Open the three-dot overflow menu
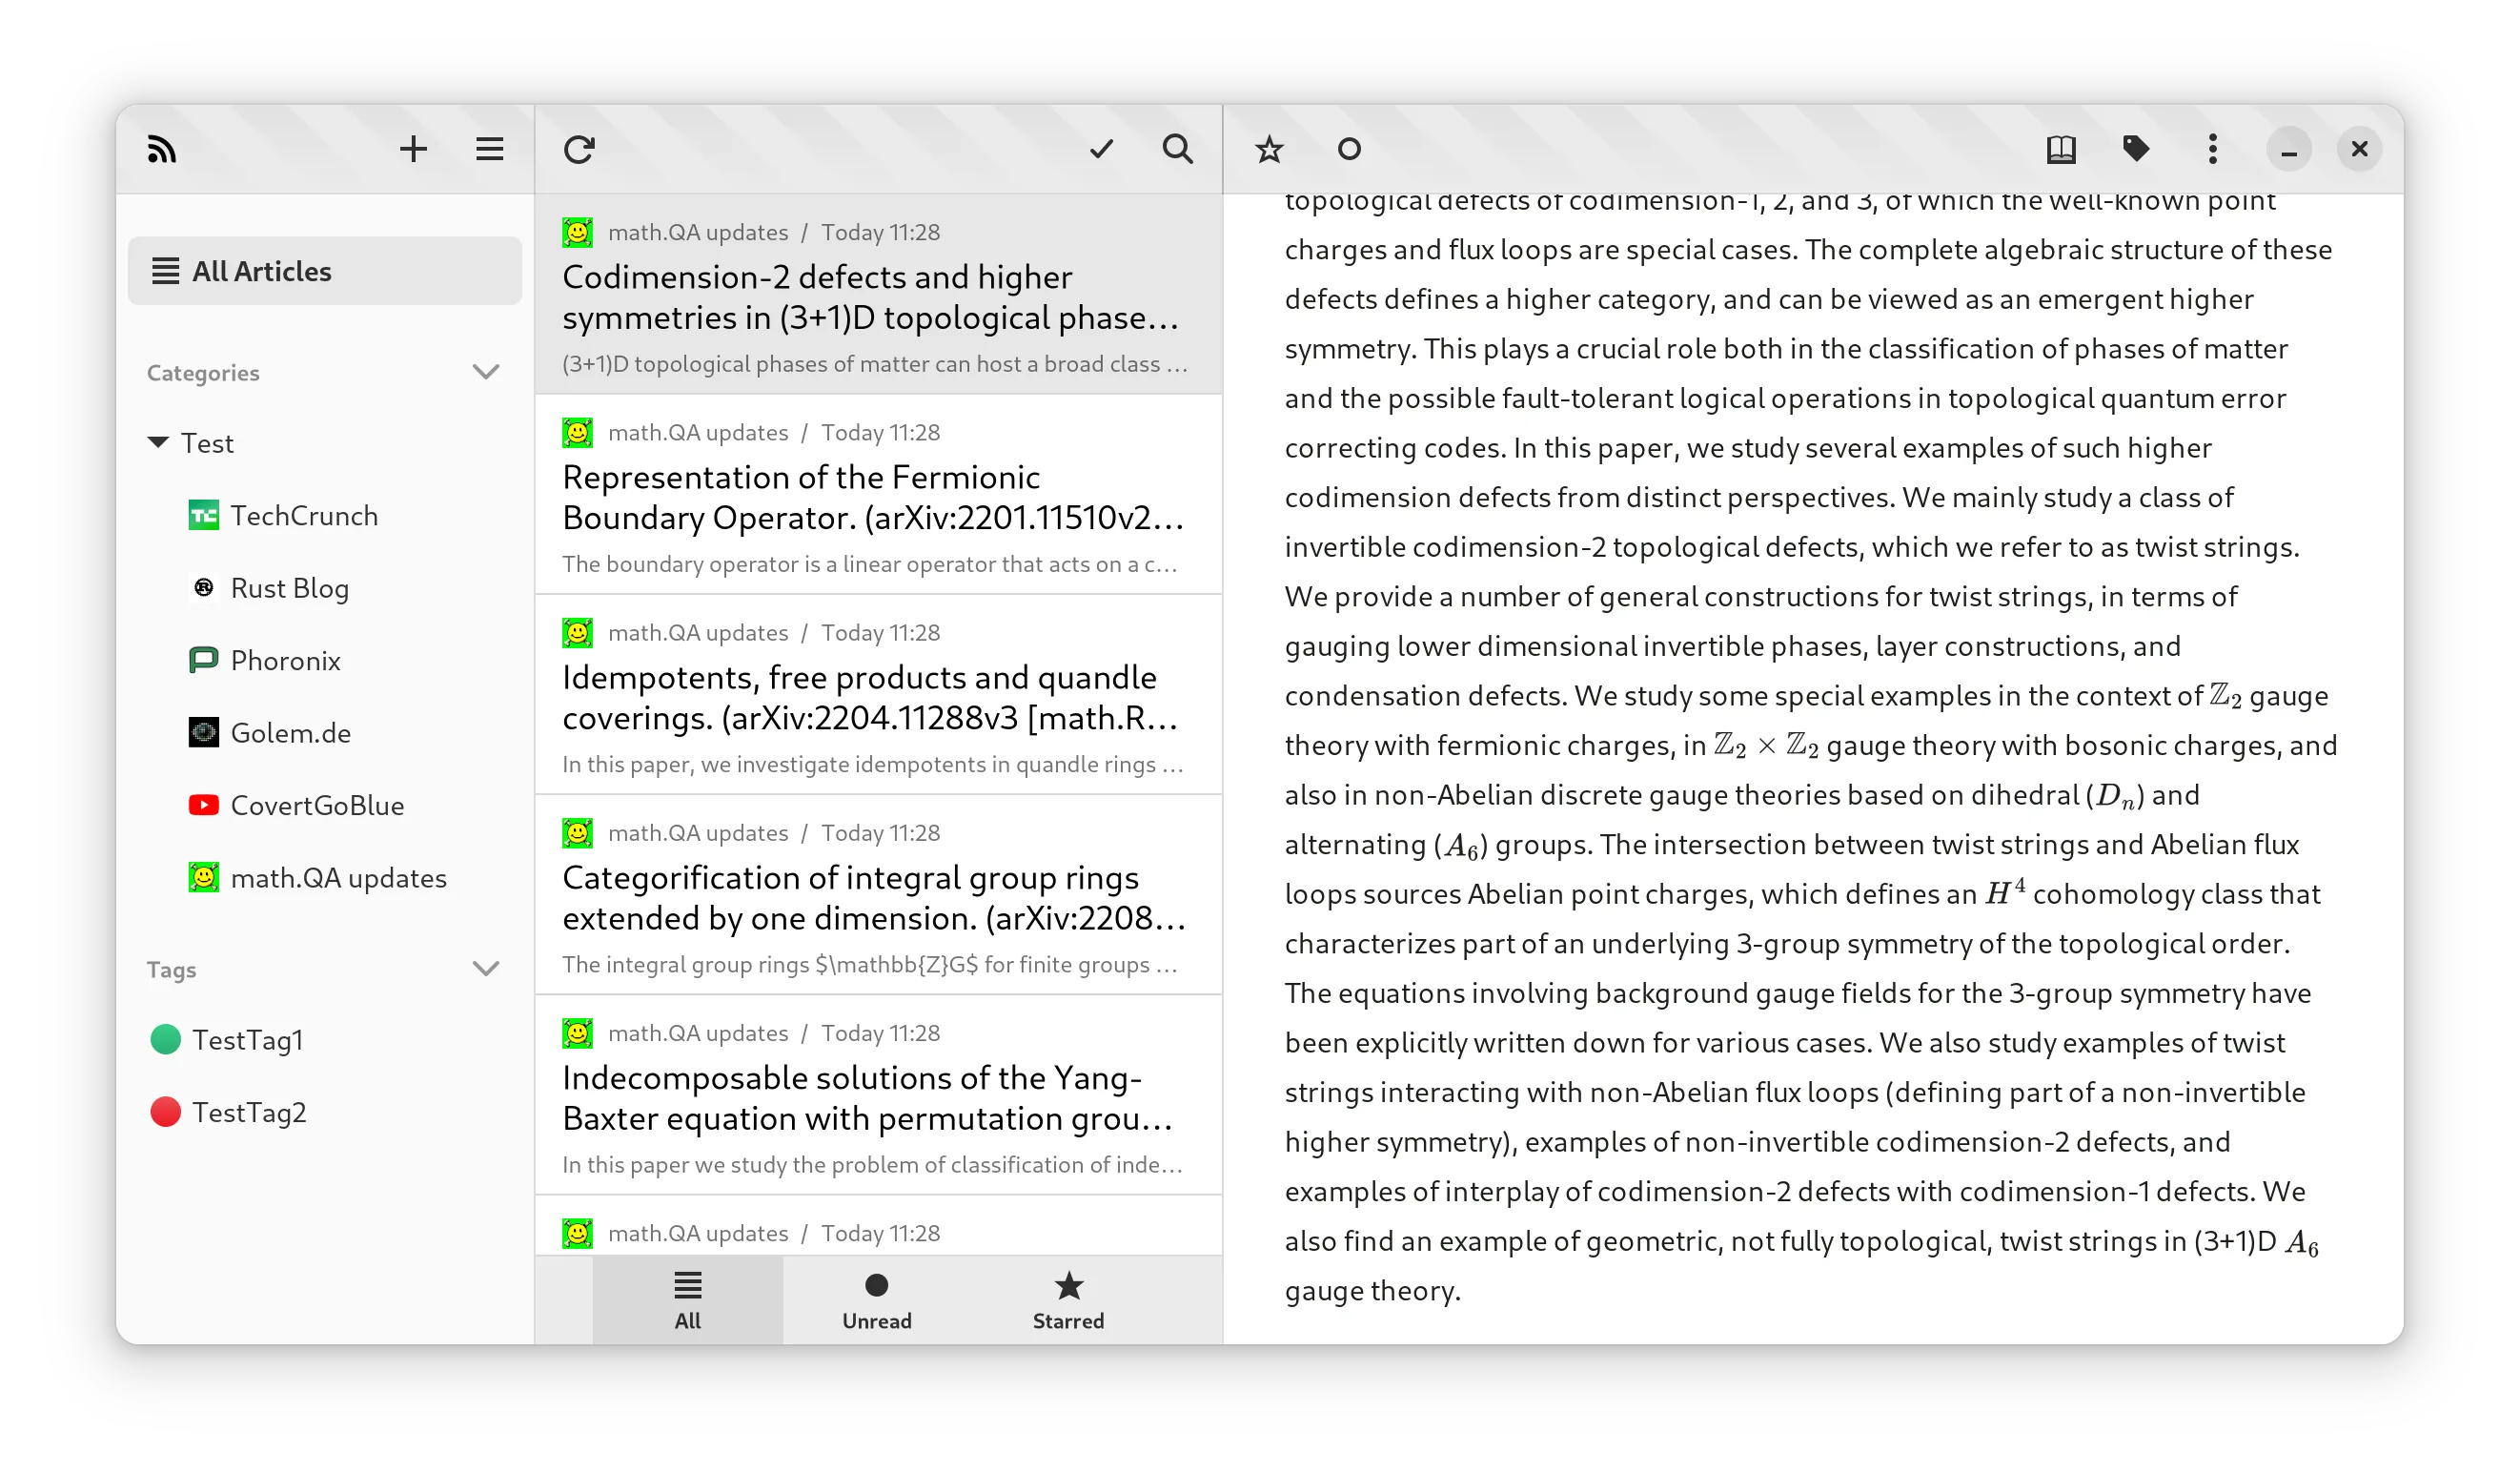The width and height of the screenshot is (2520, 1472). coord(2212,148)
